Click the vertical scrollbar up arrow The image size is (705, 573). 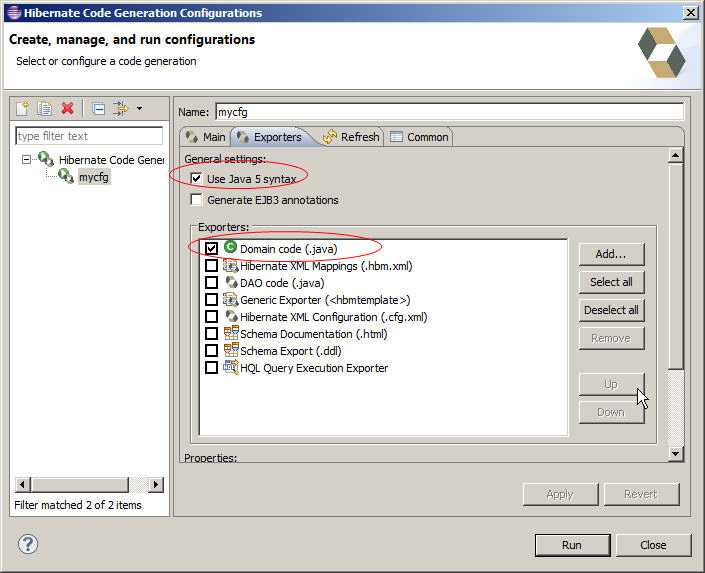coord(675,156)
